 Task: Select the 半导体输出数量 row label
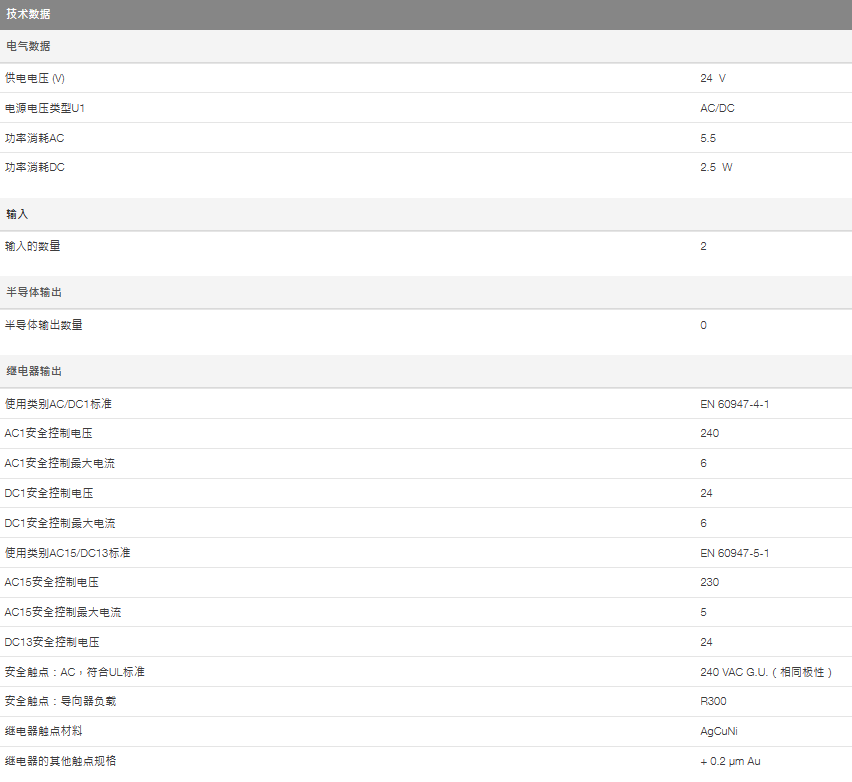44,325
